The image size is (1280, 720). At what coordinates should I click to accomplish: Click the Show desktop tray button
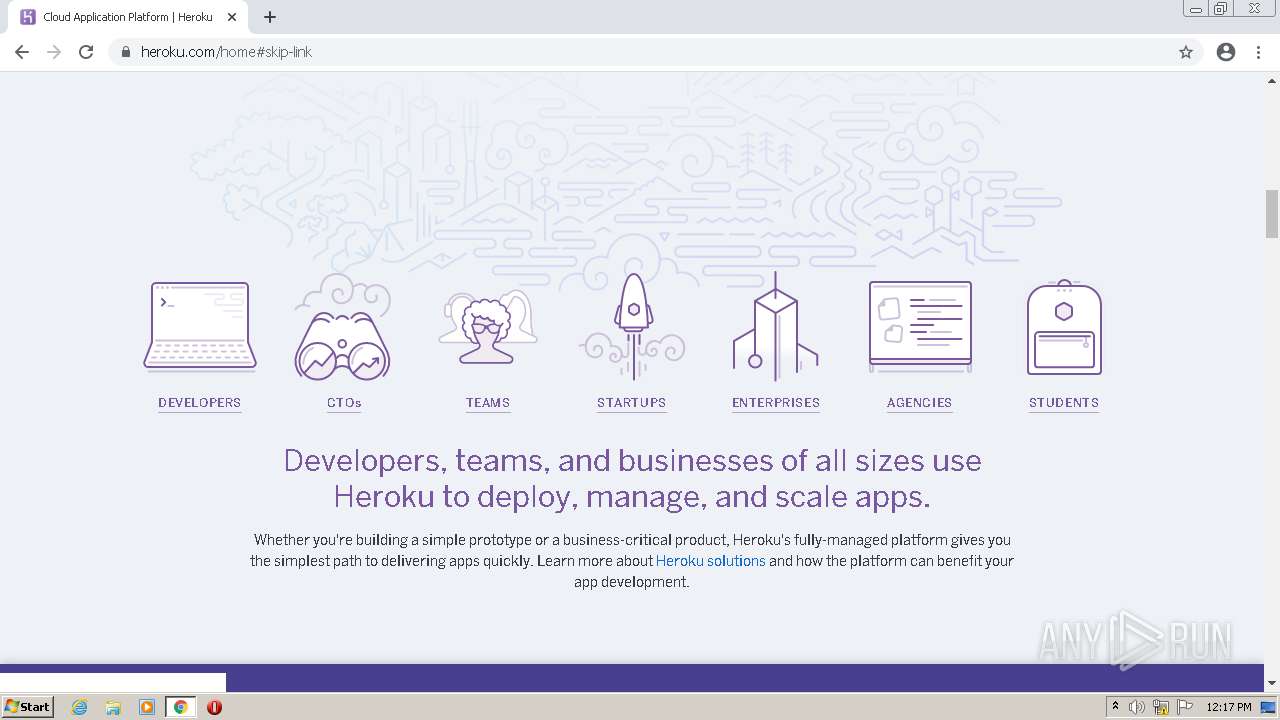pos(1269,707)
